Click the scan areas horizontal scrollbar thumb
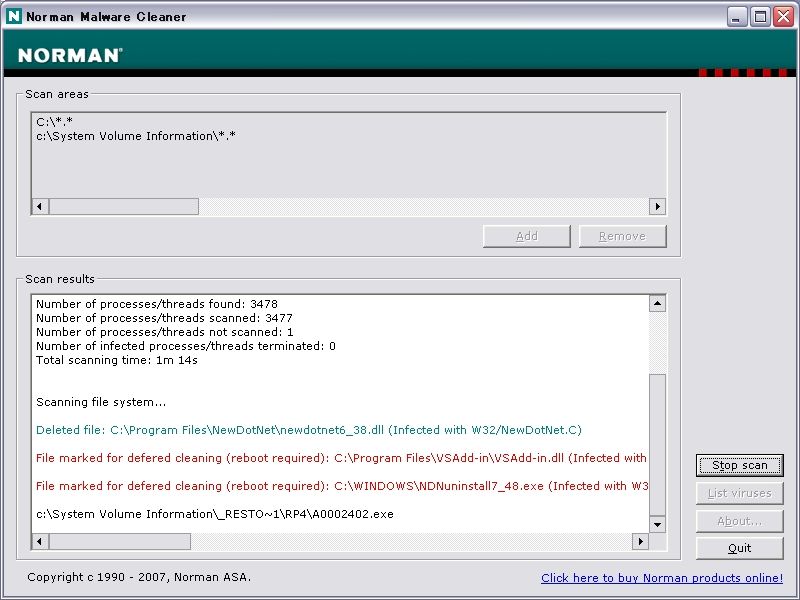 click(123, 206)
